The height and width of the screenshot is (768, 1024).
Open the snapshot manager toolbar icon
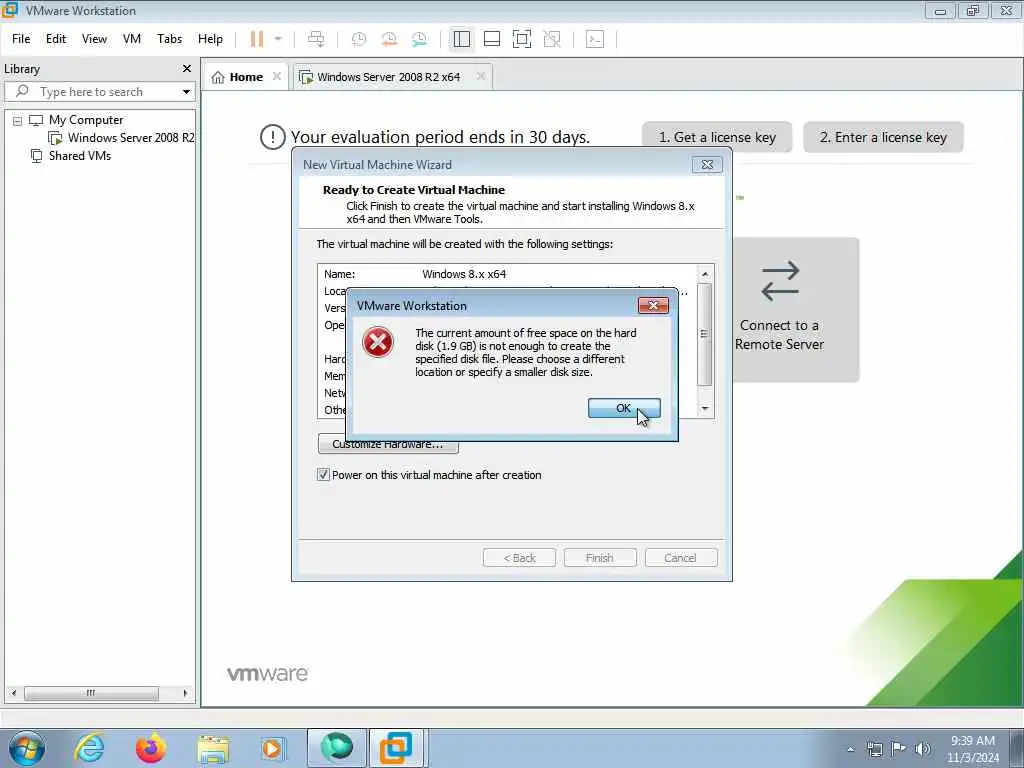click(419, 39)
